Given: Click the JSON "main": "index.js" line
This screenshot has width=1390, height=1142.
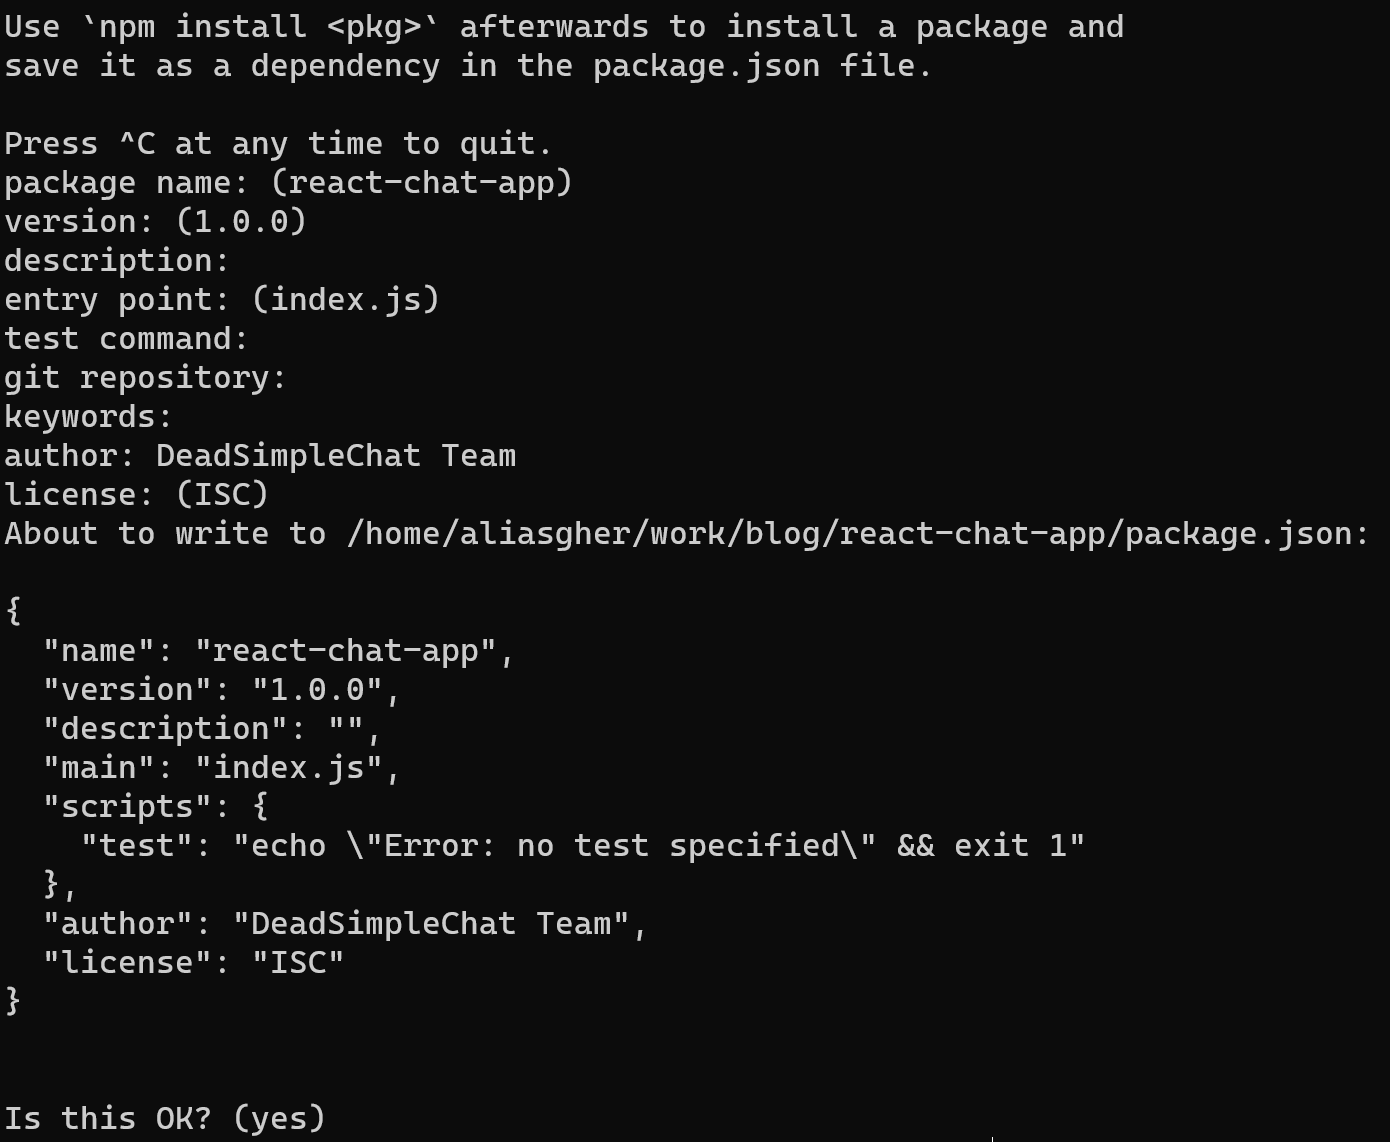Looking at the screenshot, I should tap(221, 768).
